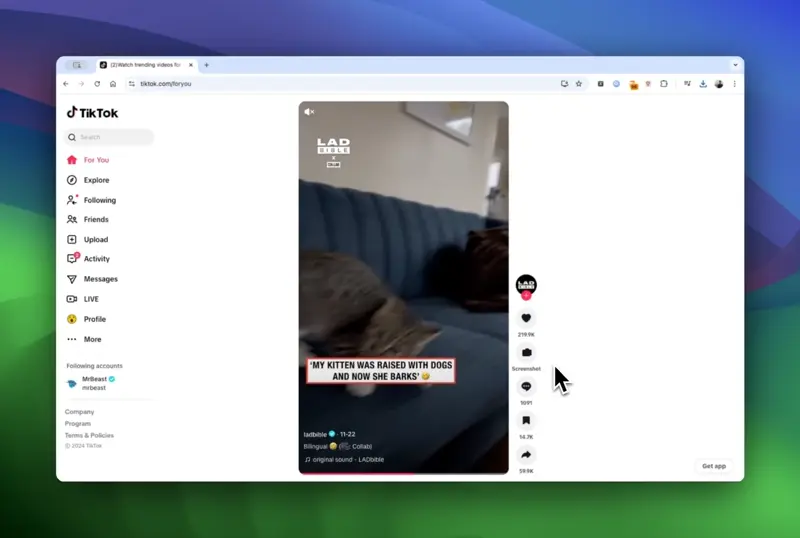Click the Screenshot camera icon
800x538 pixels.
coord(526,352)
